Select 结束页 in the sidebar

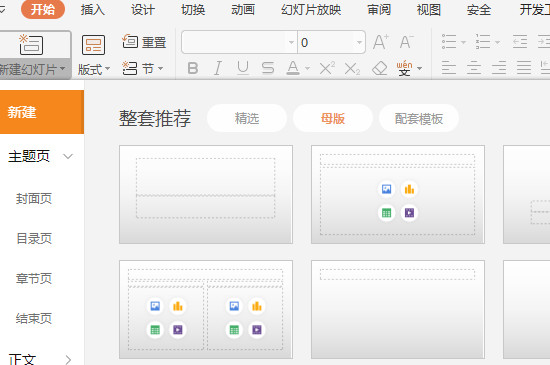[x=34, y=318]
